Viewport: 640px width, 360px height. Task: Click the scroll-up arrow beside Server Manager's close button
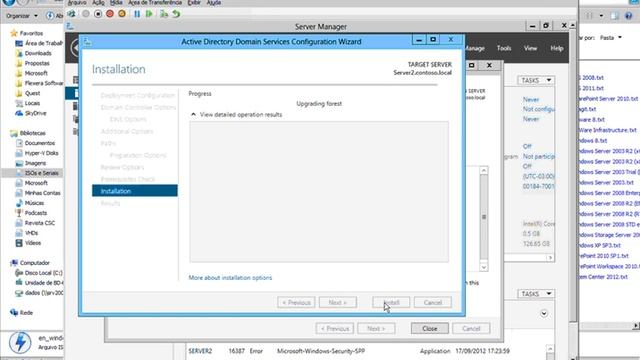coord(573,26)
